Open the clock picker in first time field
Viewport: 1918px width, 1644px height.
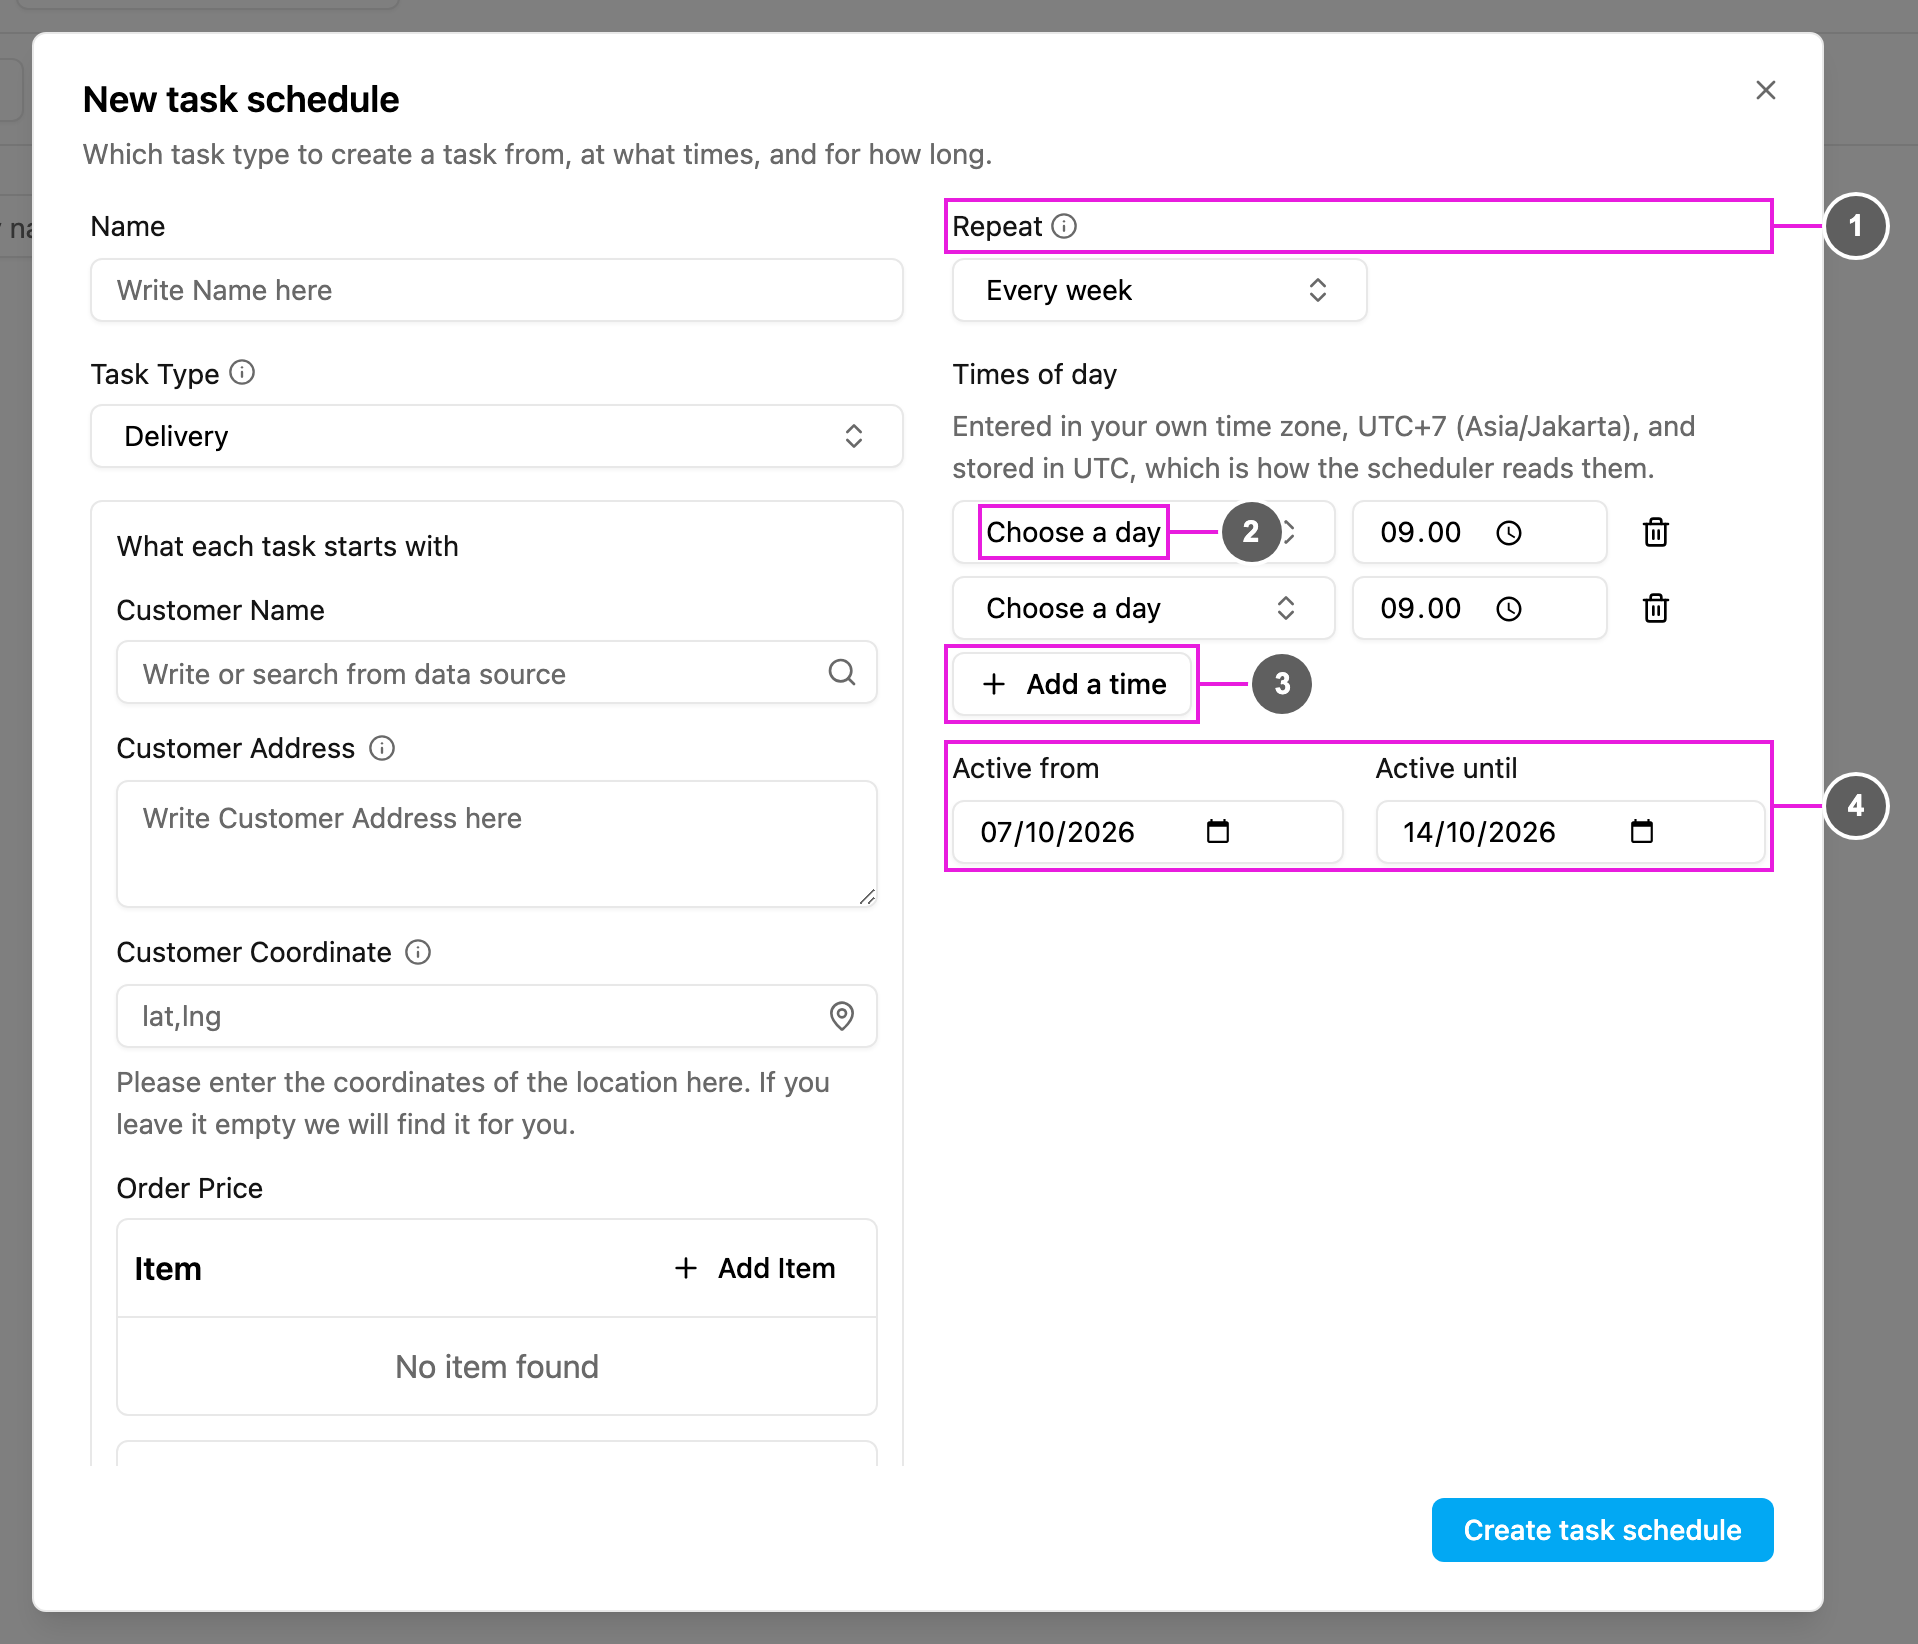[x=1509, y=533]
